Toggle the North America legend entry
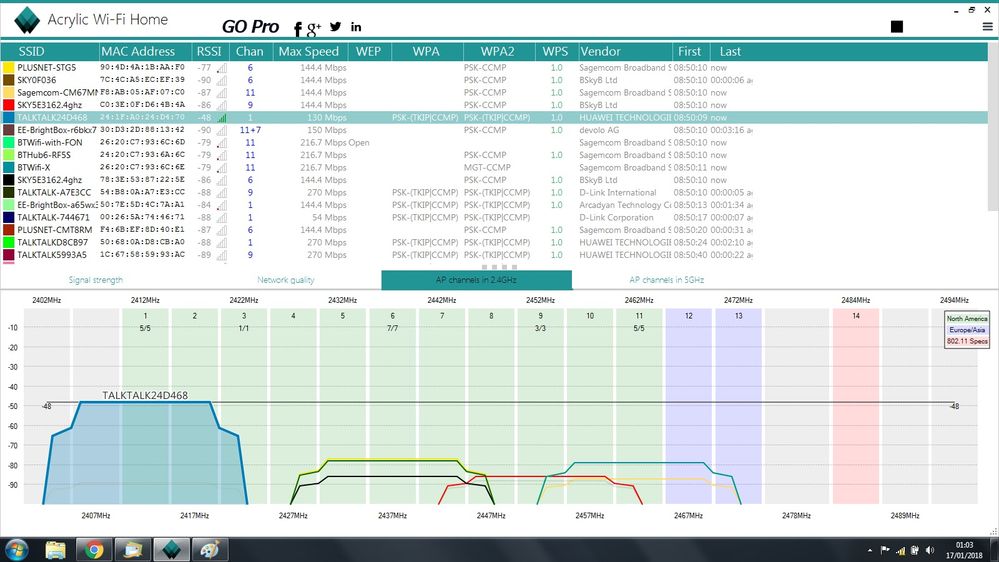This screenshot has height=562, width=999. [967, 319]
